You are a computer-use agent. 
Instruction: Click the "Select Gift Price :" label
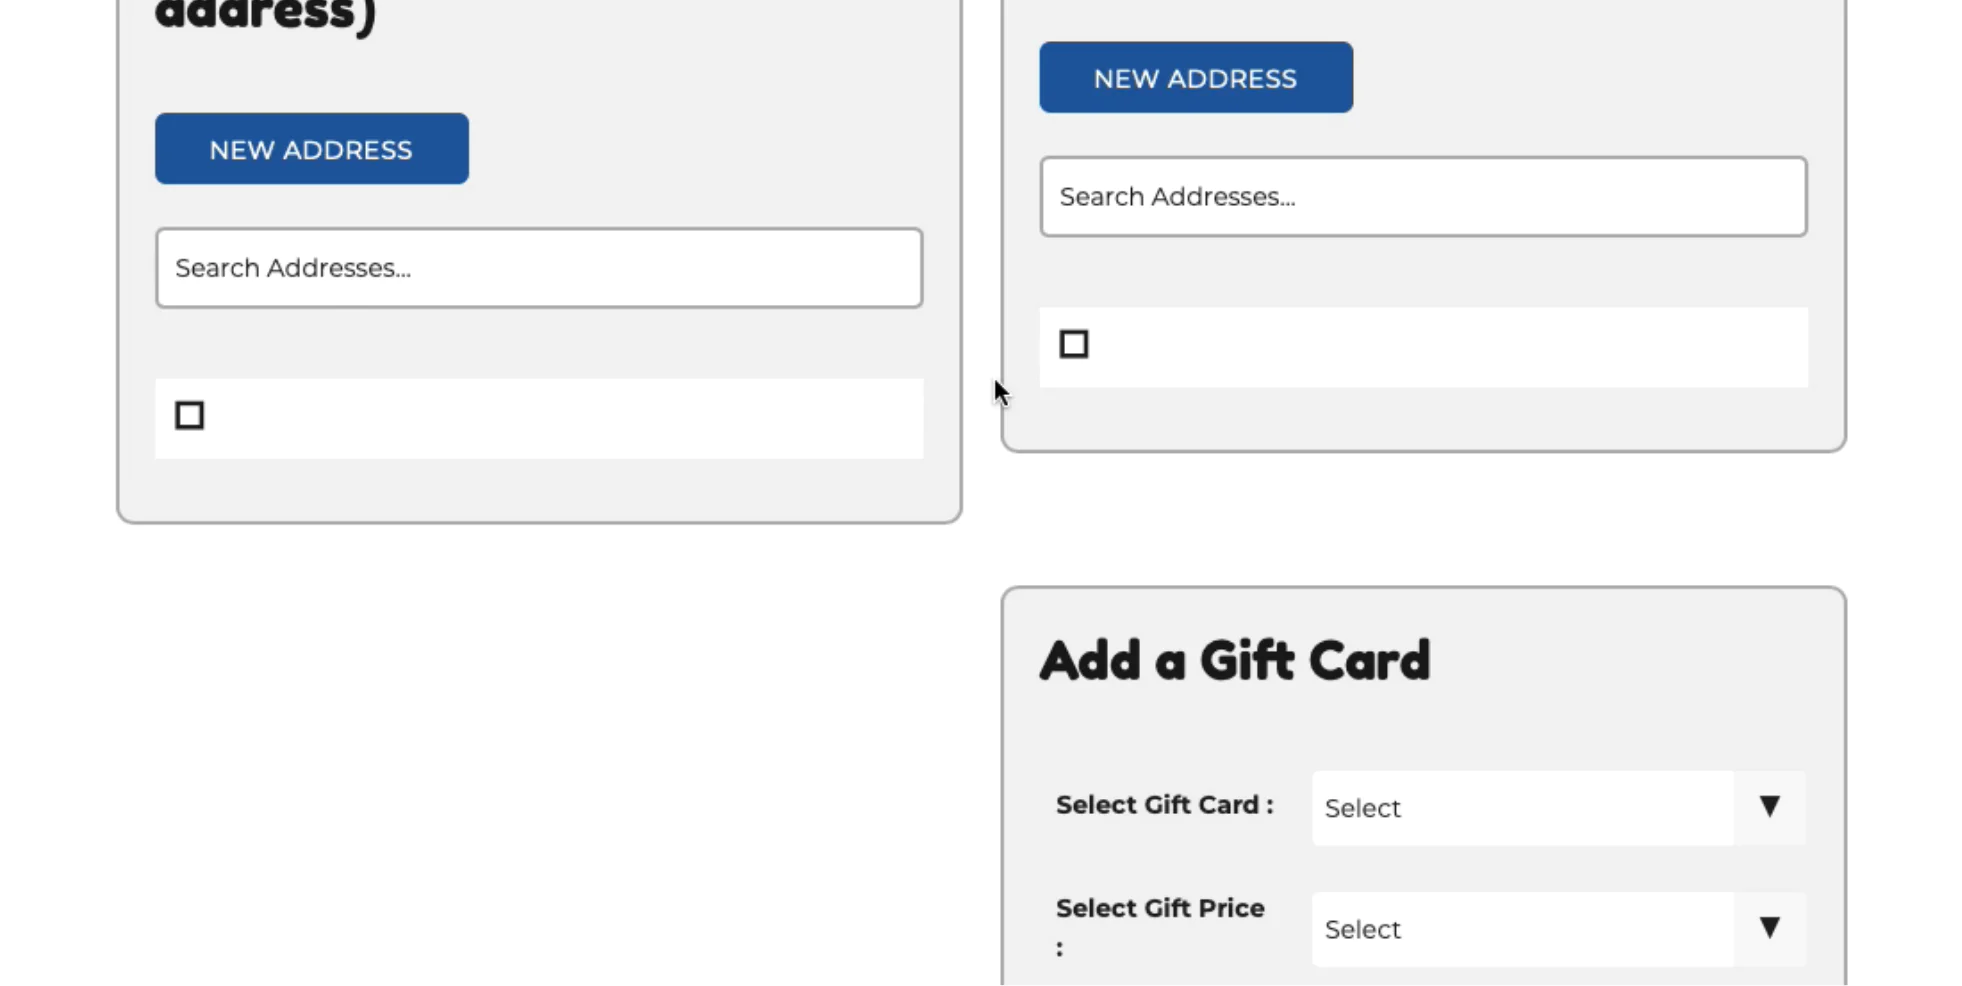[1160, 909]
